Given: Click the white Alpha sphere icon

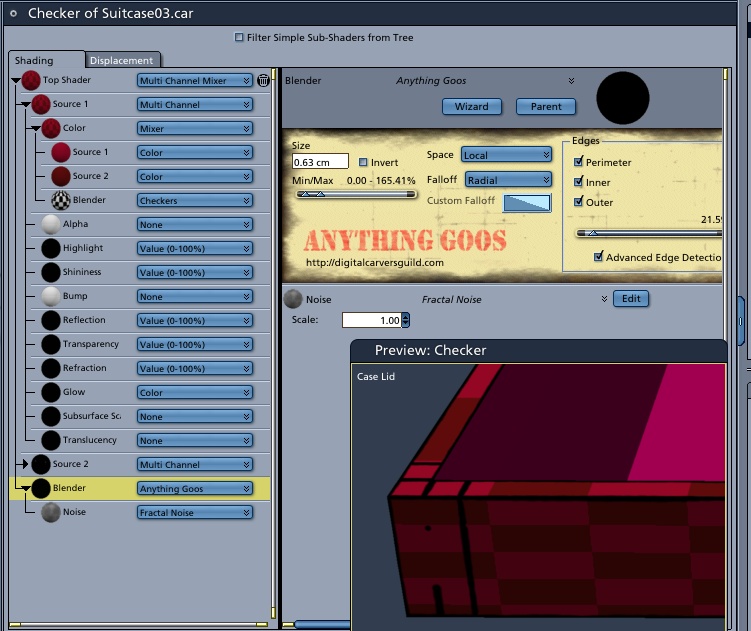Looking at the screenshot, I should click(x=51, y=224).
